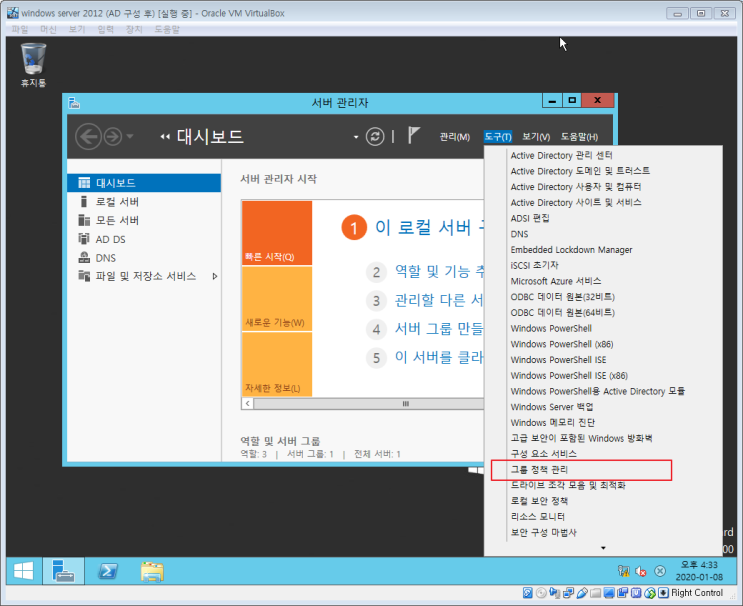Viewport: 743px width, 606px height.
Task: Open File Explorer from the taskbar
Action: click(x=152, y=571)
